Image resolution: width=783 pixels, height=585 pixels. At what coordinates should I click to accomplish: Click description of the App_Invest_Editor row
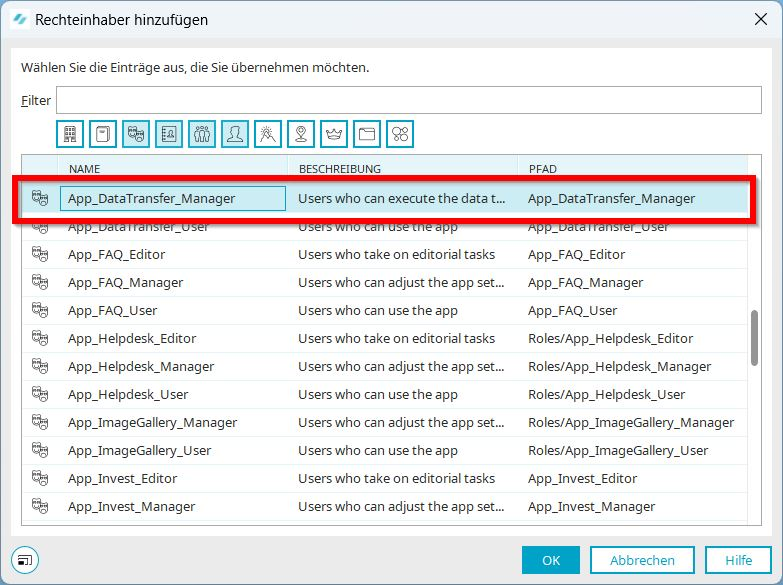pyautogui.click(x=396, y=478)
